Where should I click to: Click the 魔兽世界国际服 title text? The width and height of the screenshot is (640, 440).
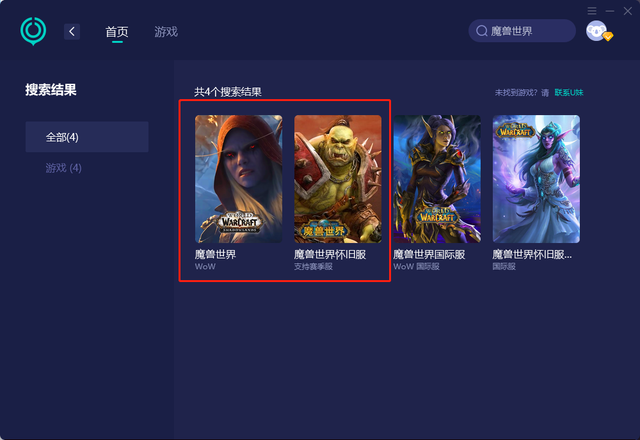[x=429, y=255]
